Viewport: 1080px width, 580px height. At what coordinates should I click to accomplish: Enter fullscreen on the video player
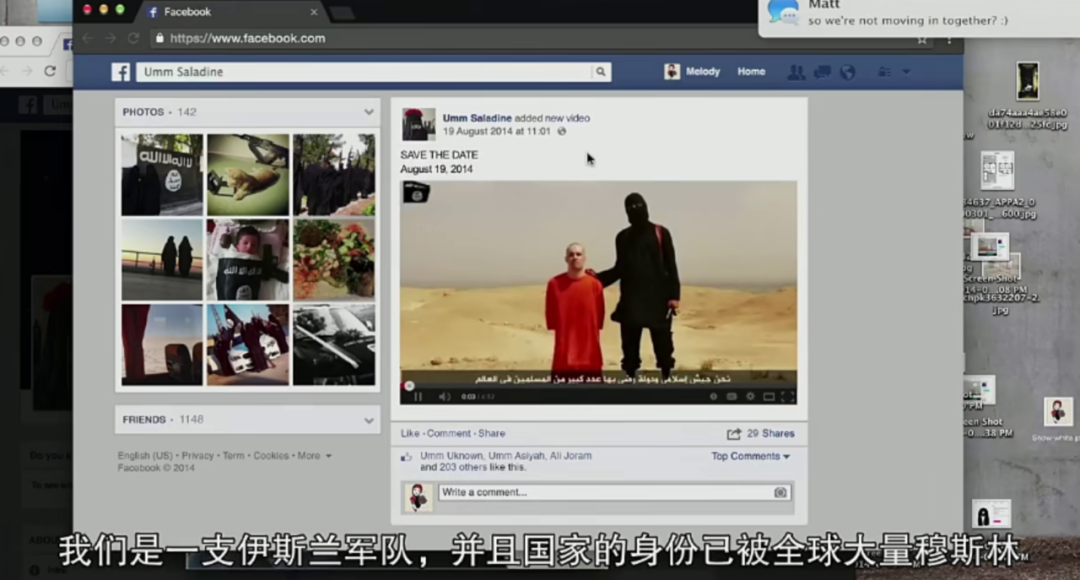point(787,396)
